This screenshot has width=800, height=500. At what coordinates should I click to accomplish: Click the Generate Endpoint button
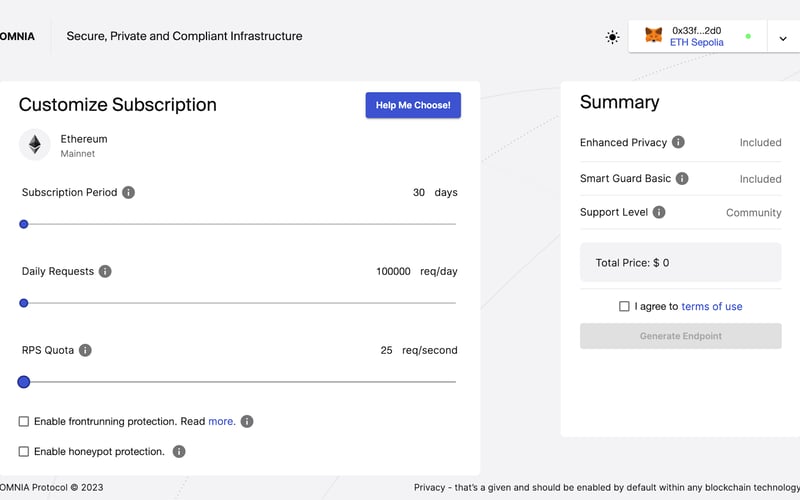[680, 336]
